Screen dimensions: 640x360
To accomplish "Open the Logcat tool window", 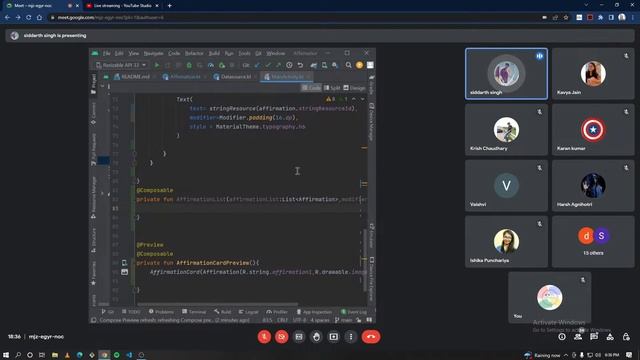I will pyautogui.click(x=249, y=312).
